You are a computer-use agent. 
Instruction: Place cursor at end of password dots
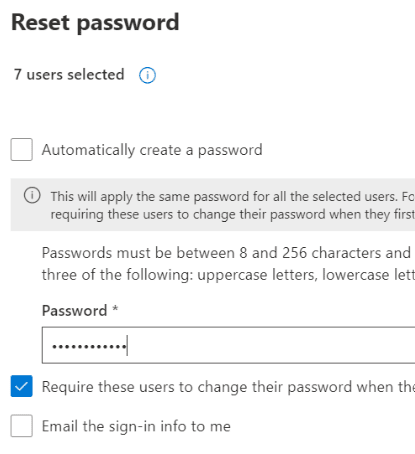coord(127,345)
